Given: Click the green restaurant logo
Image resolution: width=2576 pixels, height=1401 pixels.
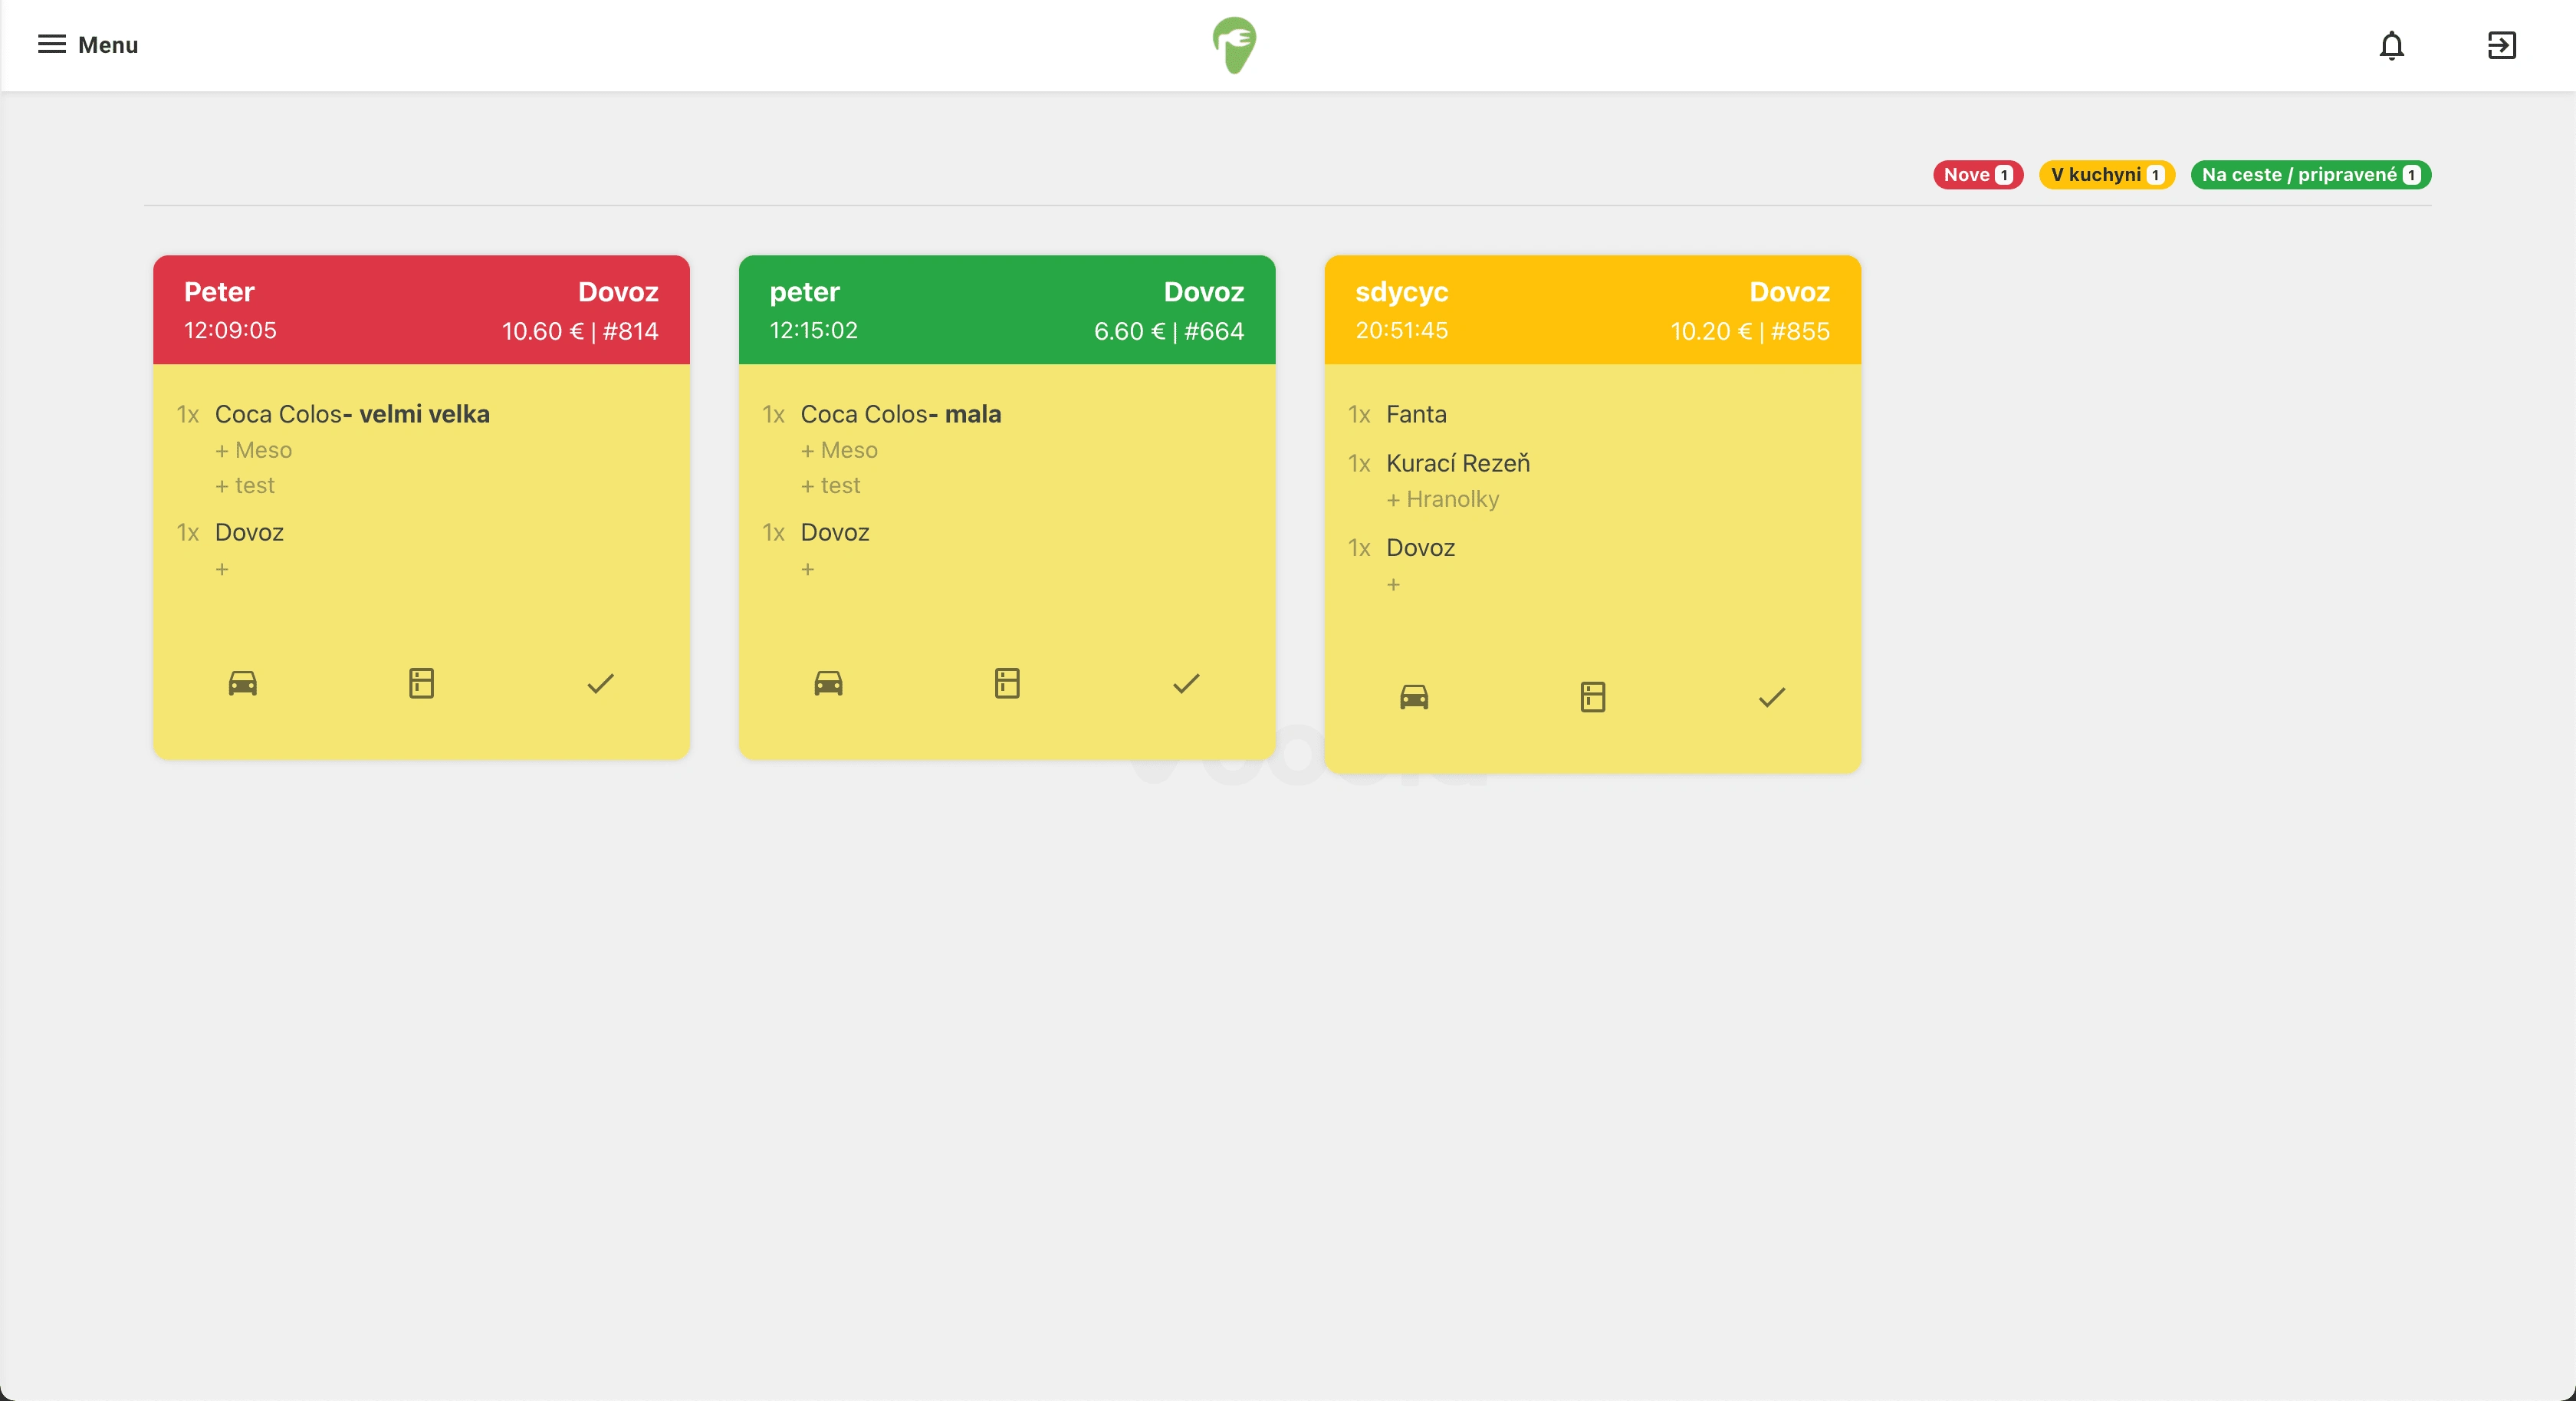Looking at the screenshot, I should 1234,45.
